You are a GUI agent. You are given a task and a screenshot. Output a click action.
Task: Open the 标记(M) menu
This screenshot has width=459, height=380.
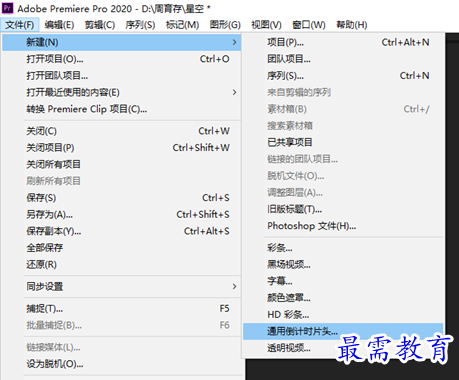(182, 25)
